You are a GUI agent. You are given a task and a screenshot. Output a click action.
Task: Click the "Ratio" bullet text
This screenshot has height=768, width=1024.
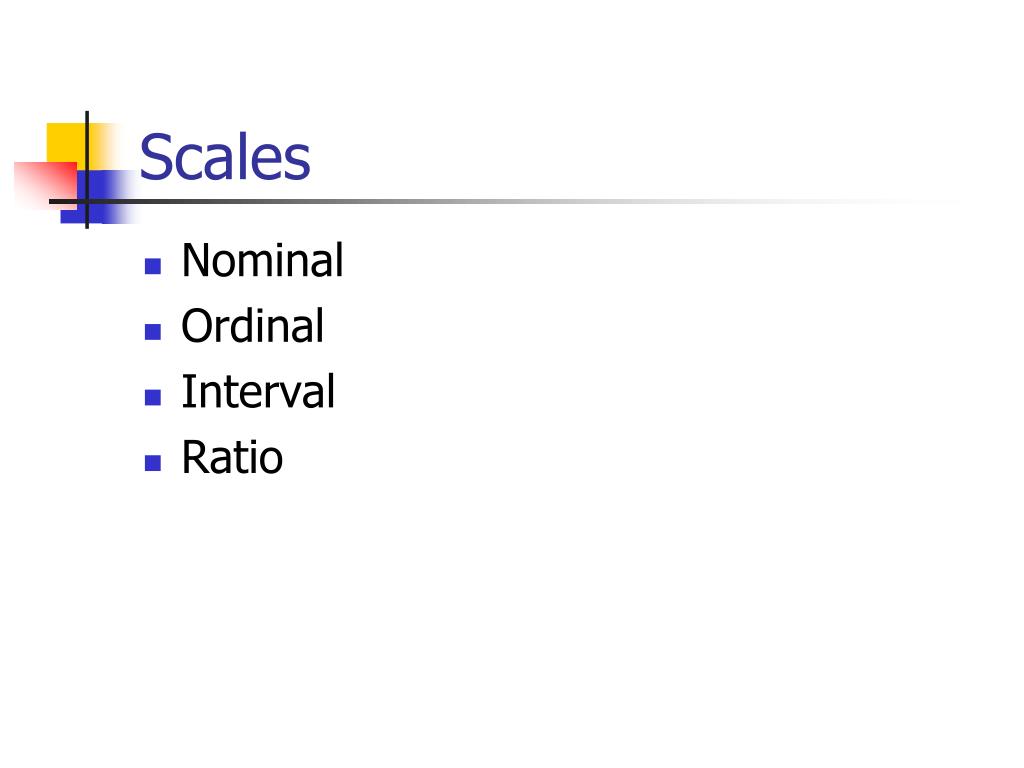click(231, 458)
